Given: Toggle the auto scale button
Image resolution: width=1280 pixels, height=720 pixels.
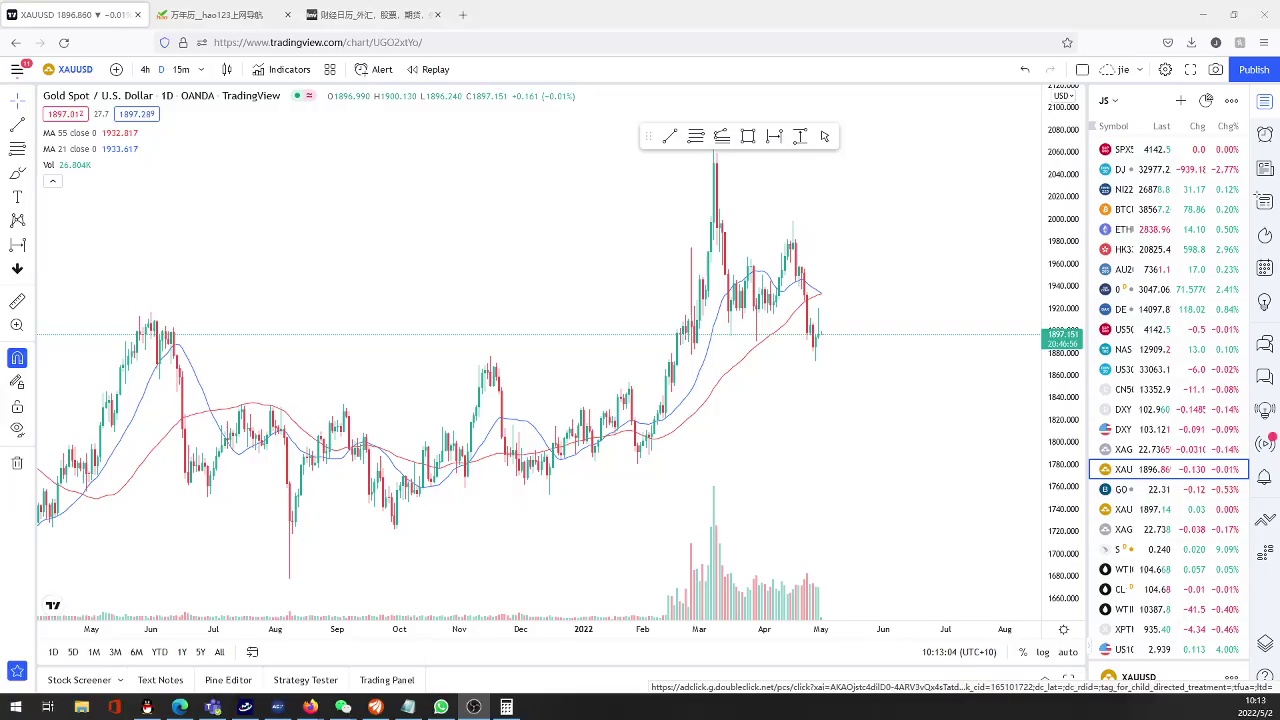Looking at the screenshot, I should pyautogui.click(x=1068, y=652).
